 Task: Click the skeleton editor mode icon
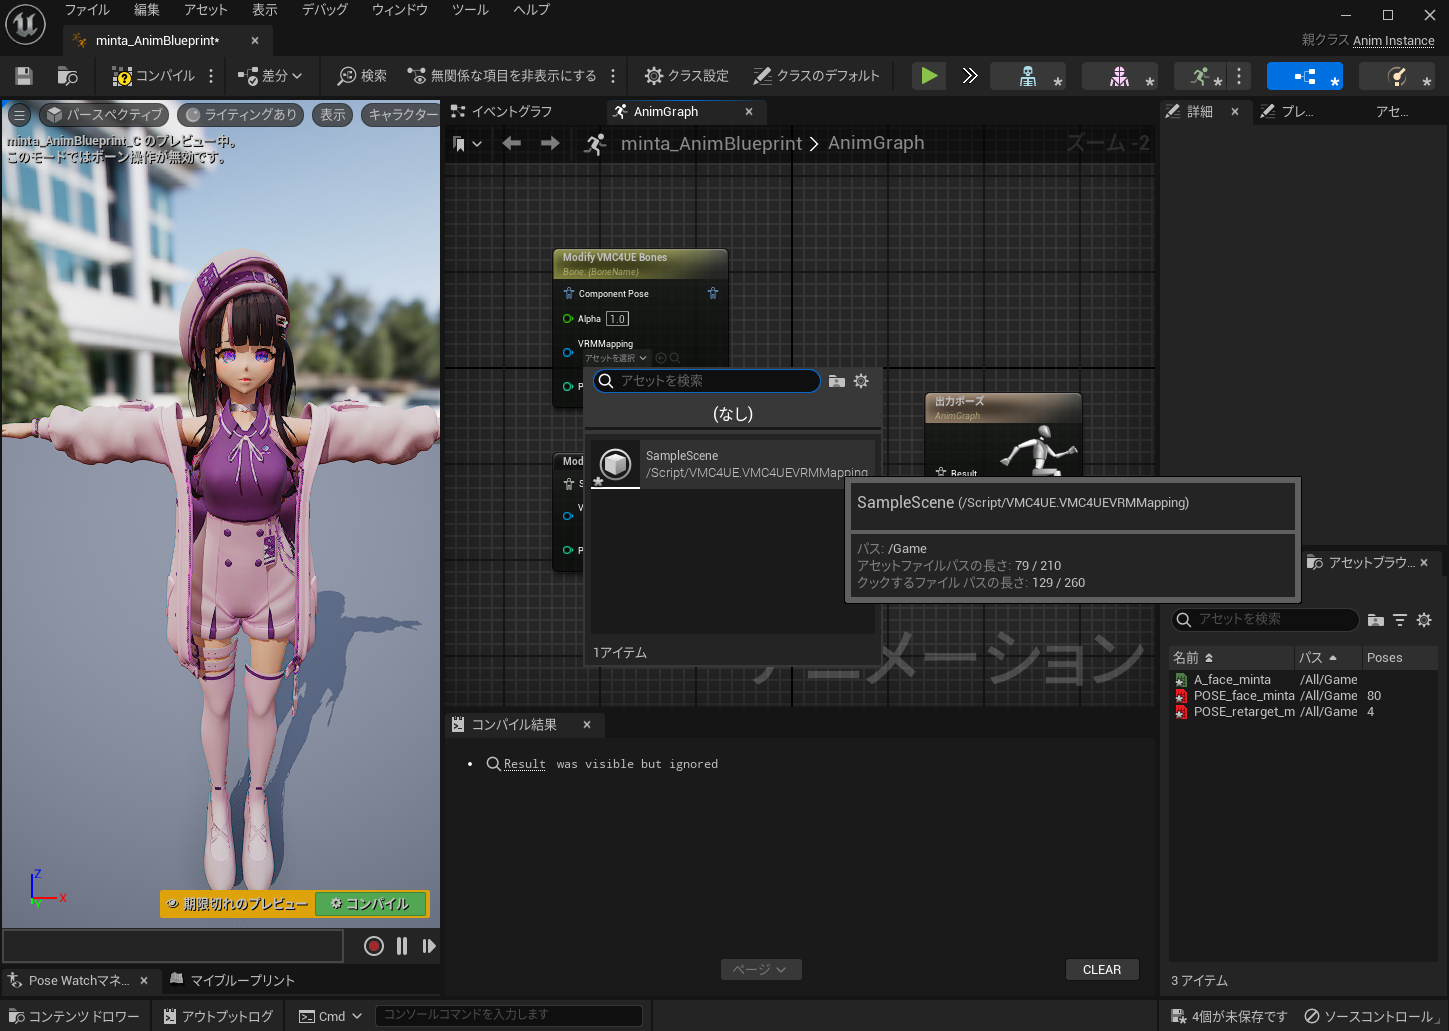click(x=1027, y=76)
